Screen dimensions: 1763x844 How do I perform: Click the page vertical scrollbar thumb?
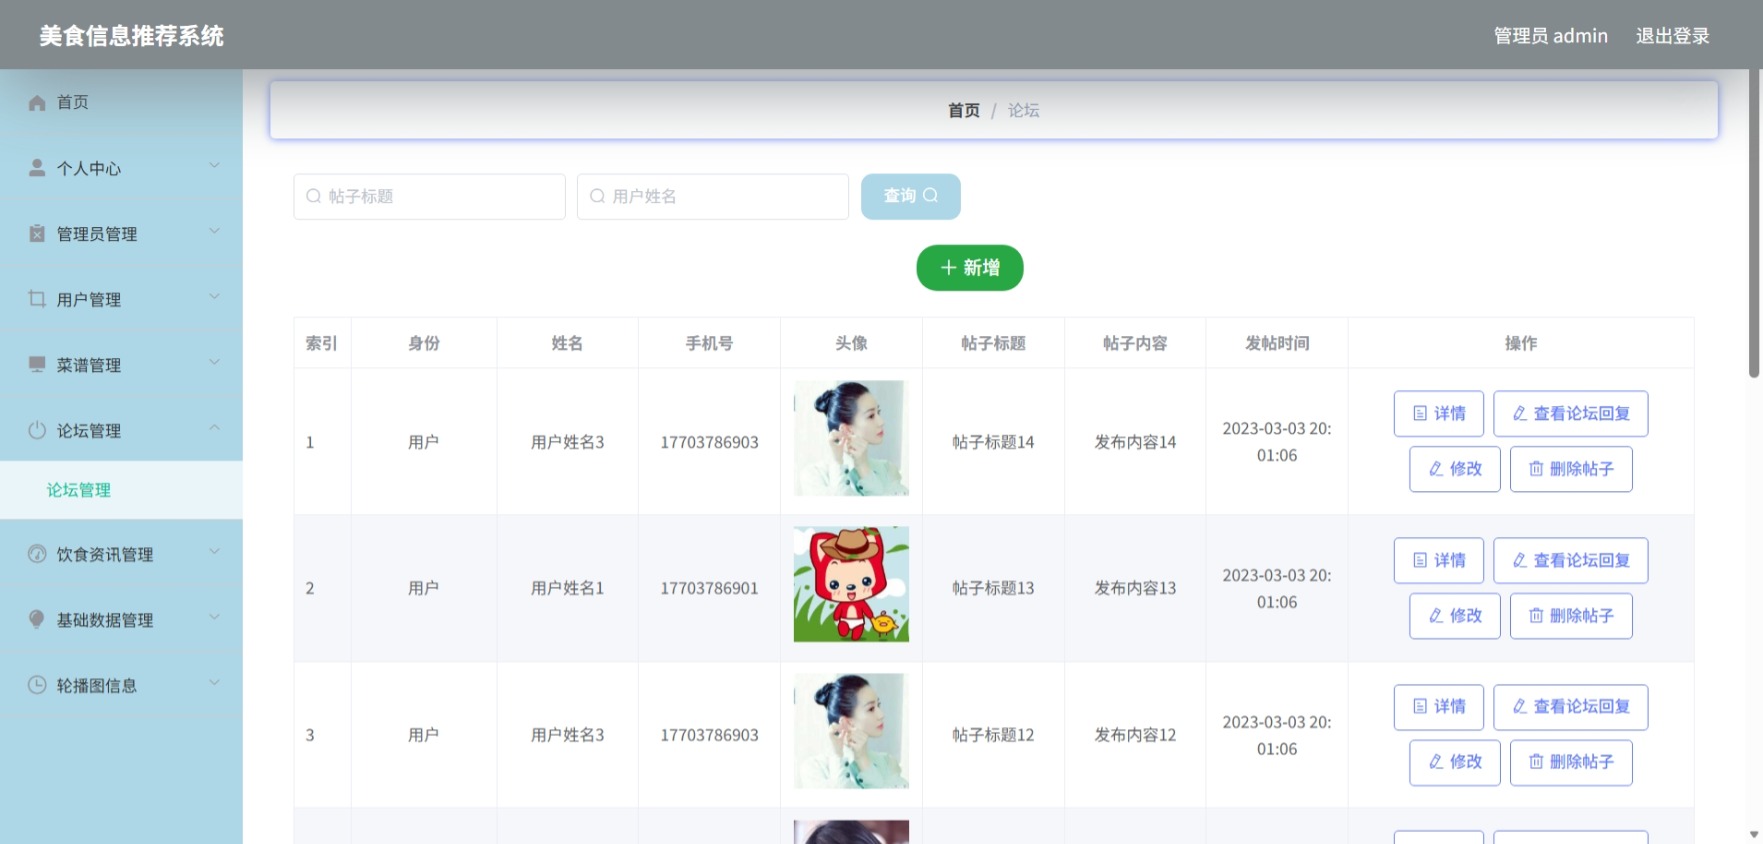pos(1753,225)
